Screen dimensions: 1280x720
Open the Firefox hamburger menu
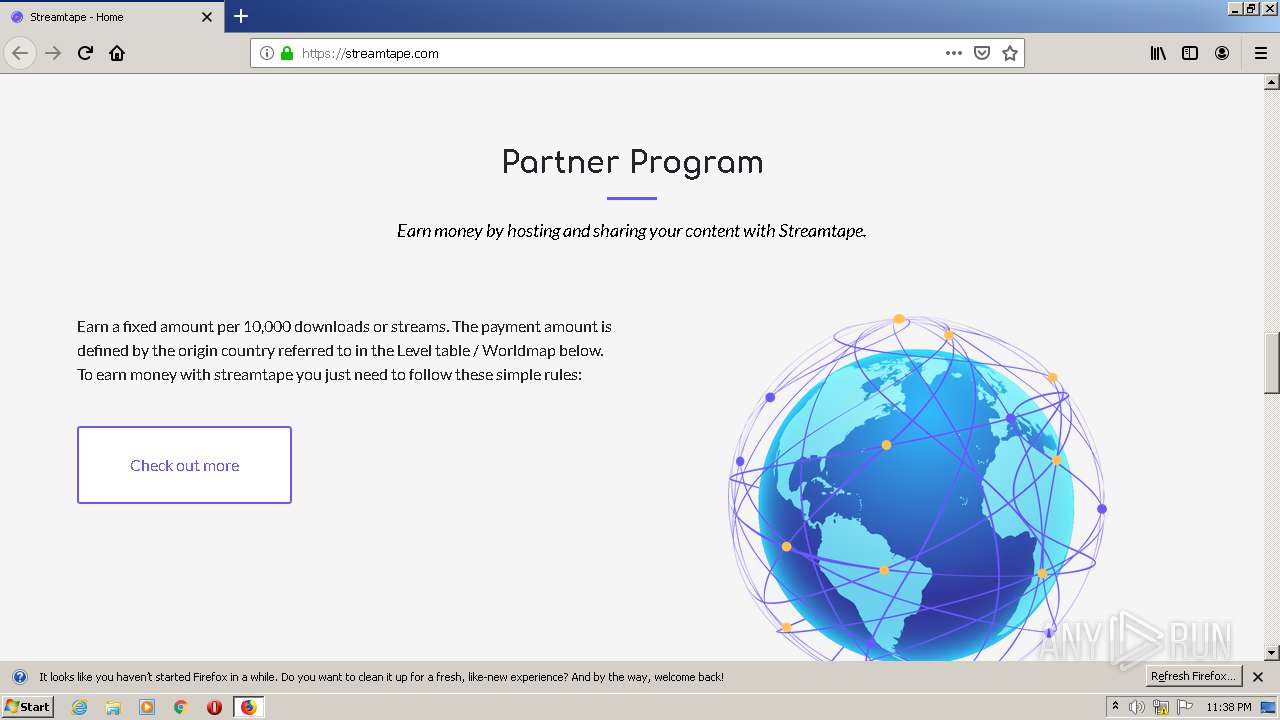(1260, 53)
